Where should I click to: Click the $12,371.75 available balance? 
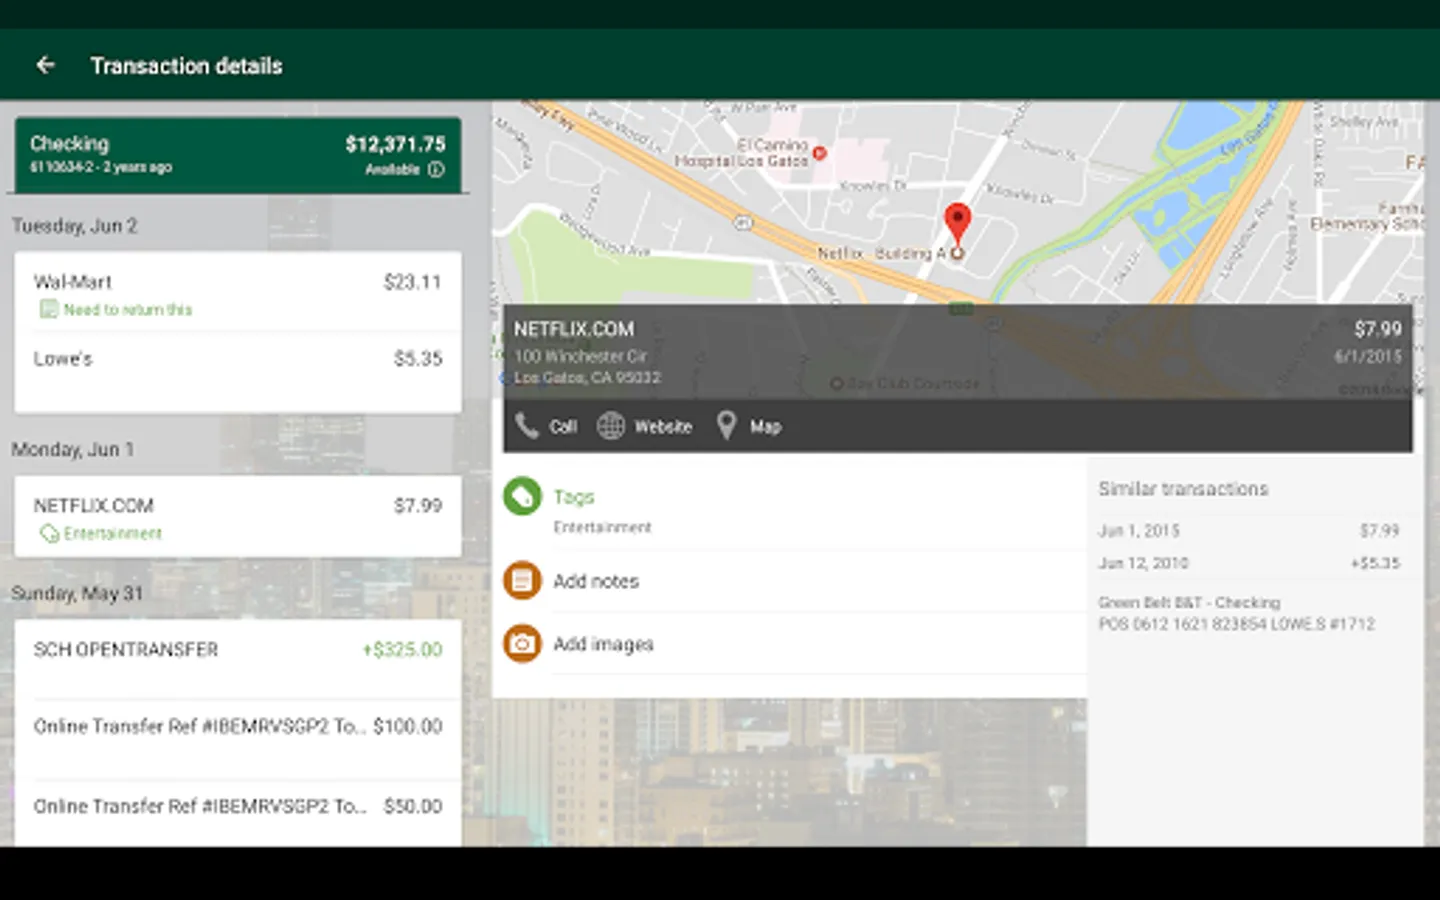[396, 144]
